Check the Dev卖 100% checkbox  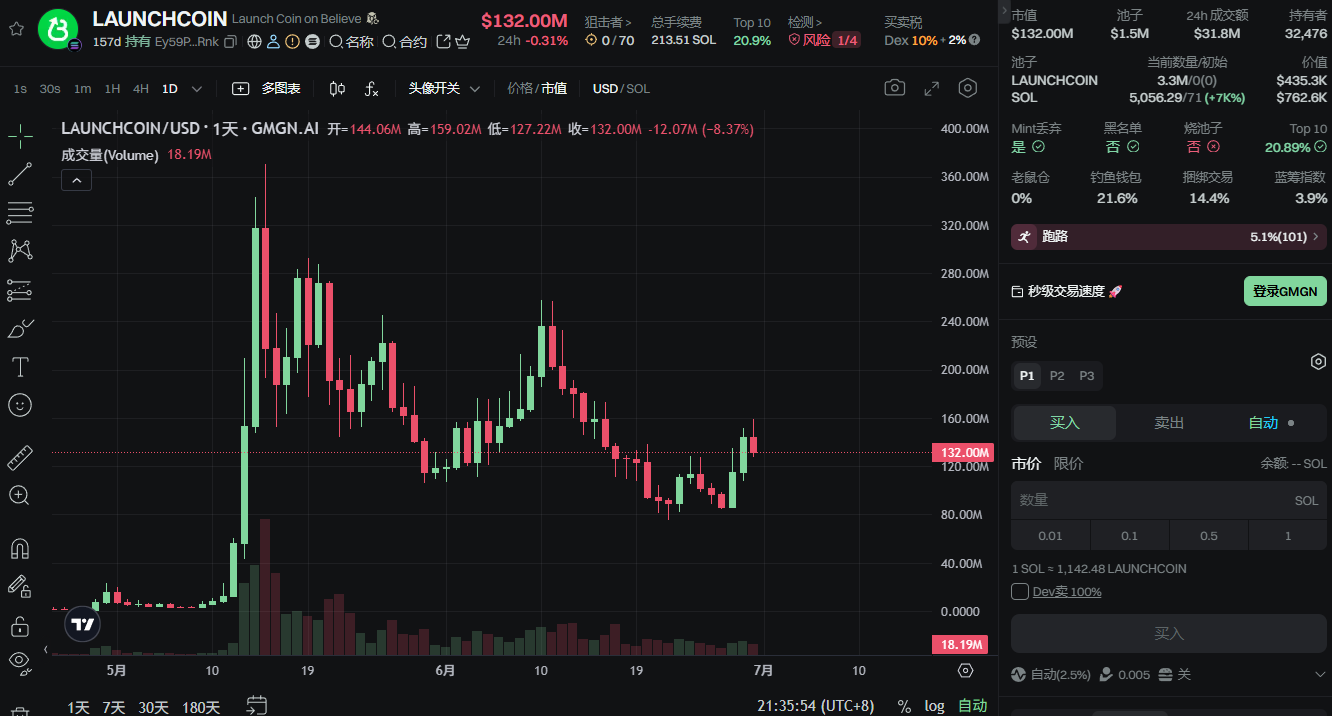(x=1020, y=591)
